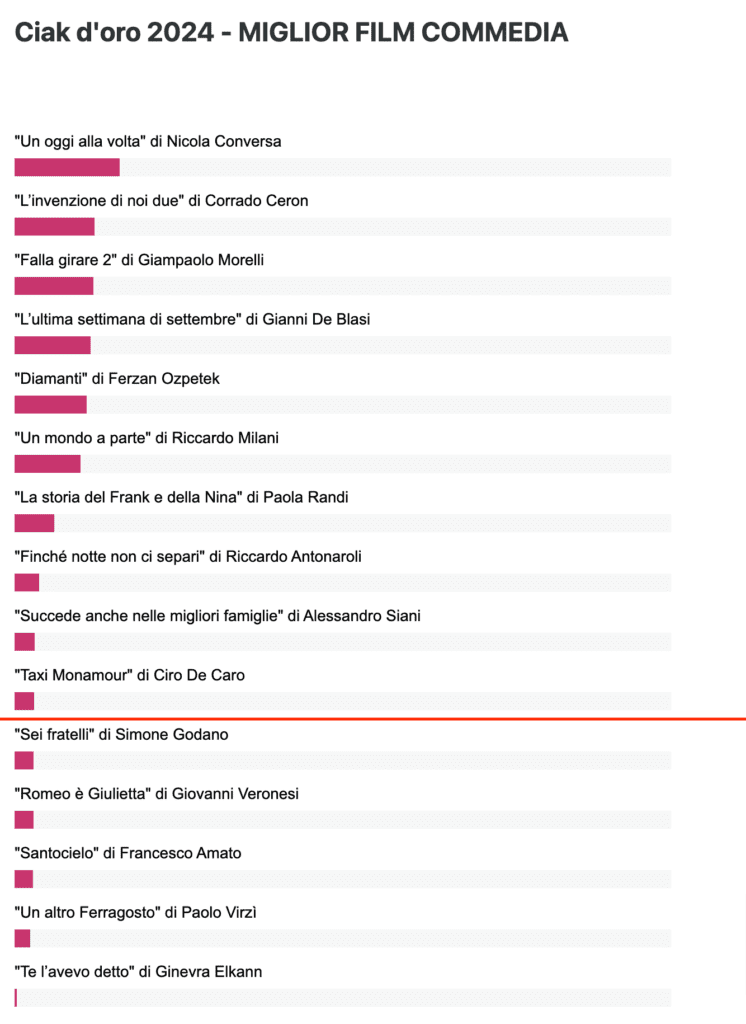Click "L'invenzione di noi due" label

161,201
